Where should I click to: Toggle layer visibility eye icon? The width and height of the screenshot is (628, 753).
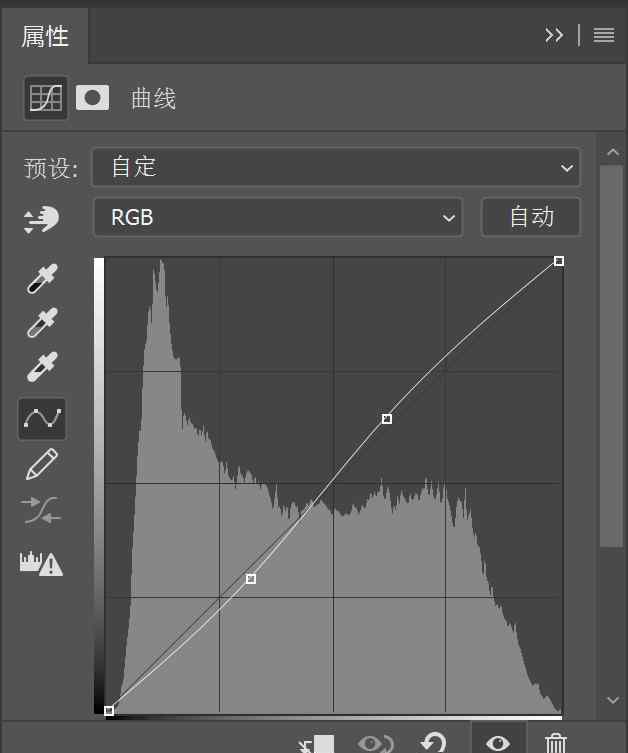tap(497, 743)
